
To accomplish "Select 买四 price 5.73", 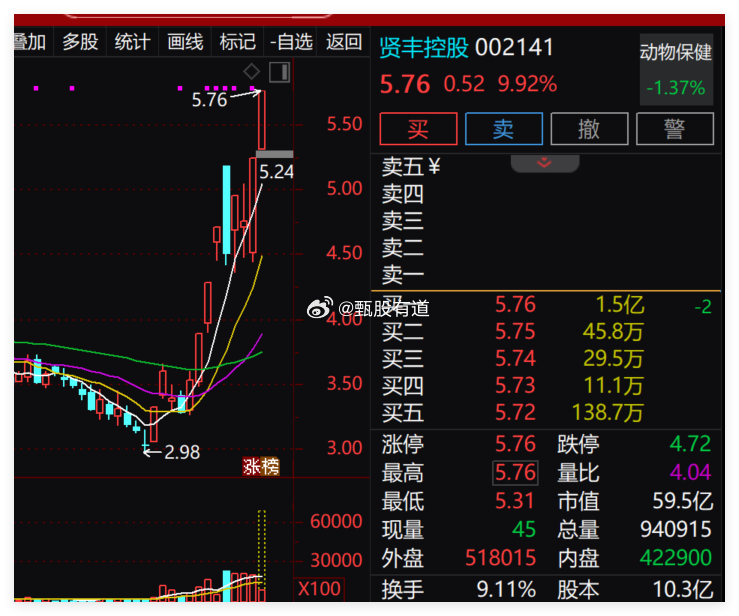I will point(515,386).
